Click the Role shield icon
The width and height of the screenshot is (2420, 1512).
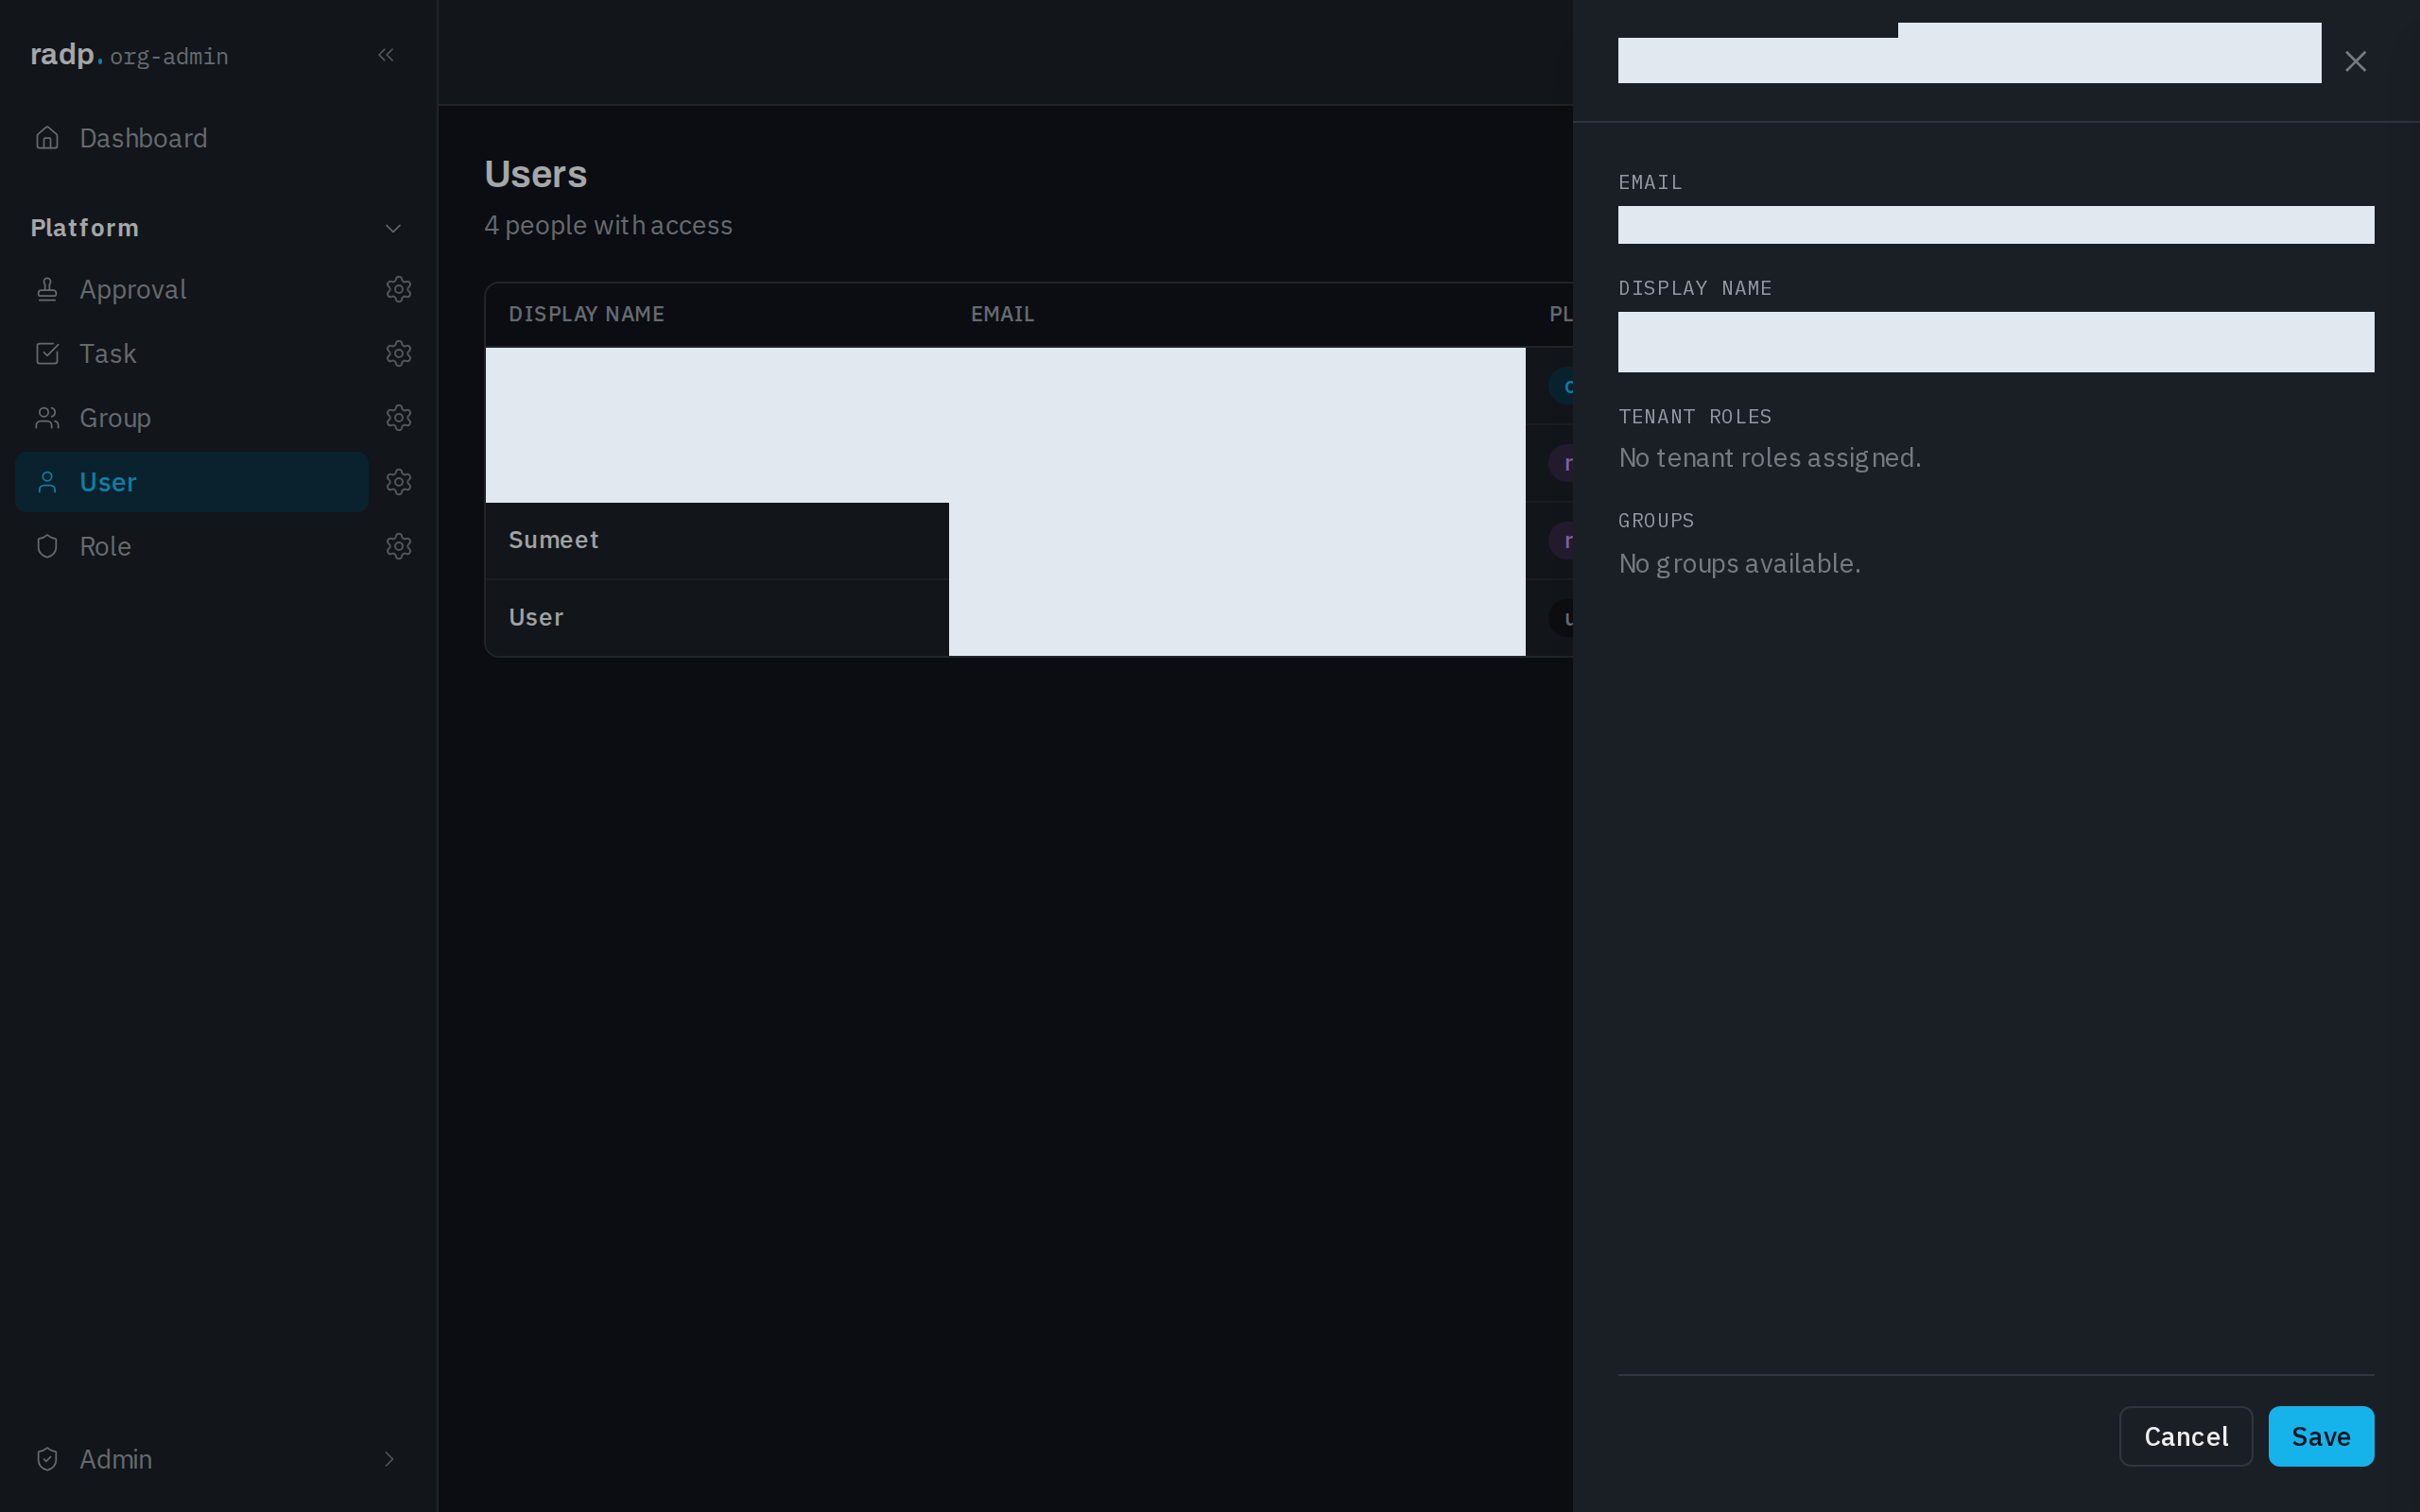47,546
